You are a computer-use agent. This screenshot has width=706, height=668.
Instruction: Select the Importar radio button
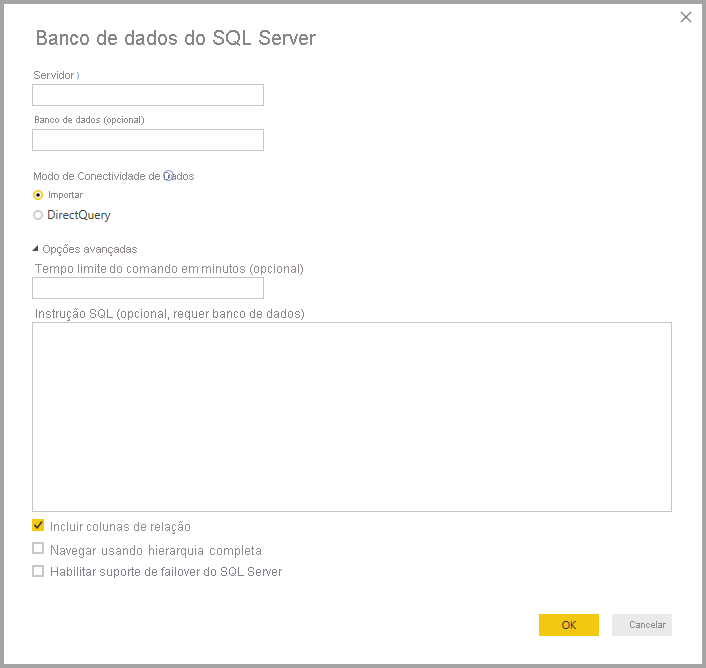[38, 195]
